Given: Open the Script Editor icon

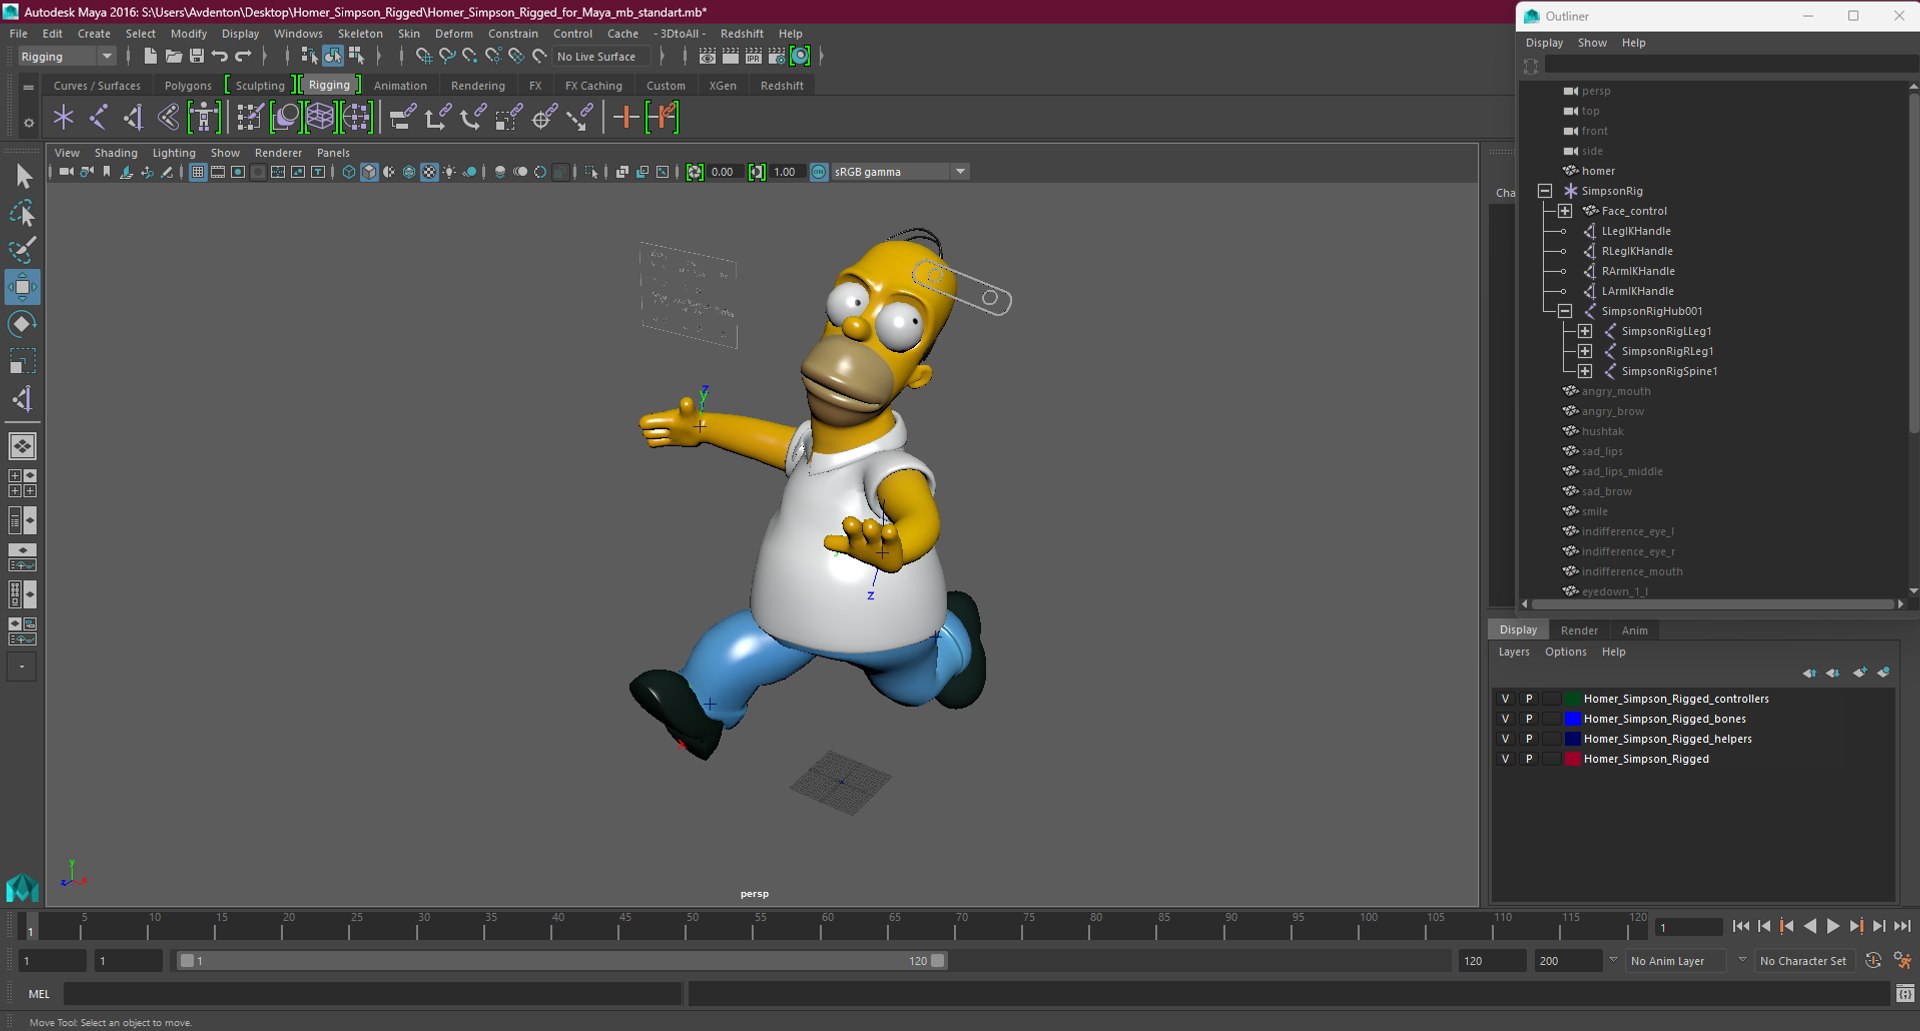Looking at the screenshot, I should [1905, 993].
